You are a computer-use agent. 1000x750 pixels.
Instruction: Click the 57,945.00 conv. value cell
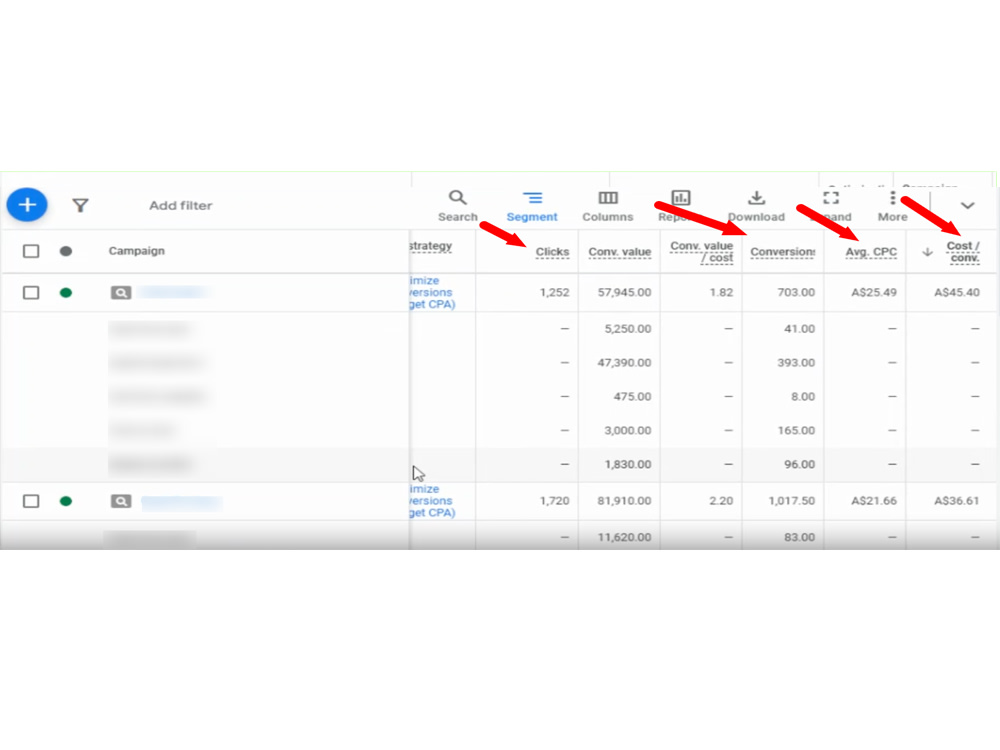point(624,292)
